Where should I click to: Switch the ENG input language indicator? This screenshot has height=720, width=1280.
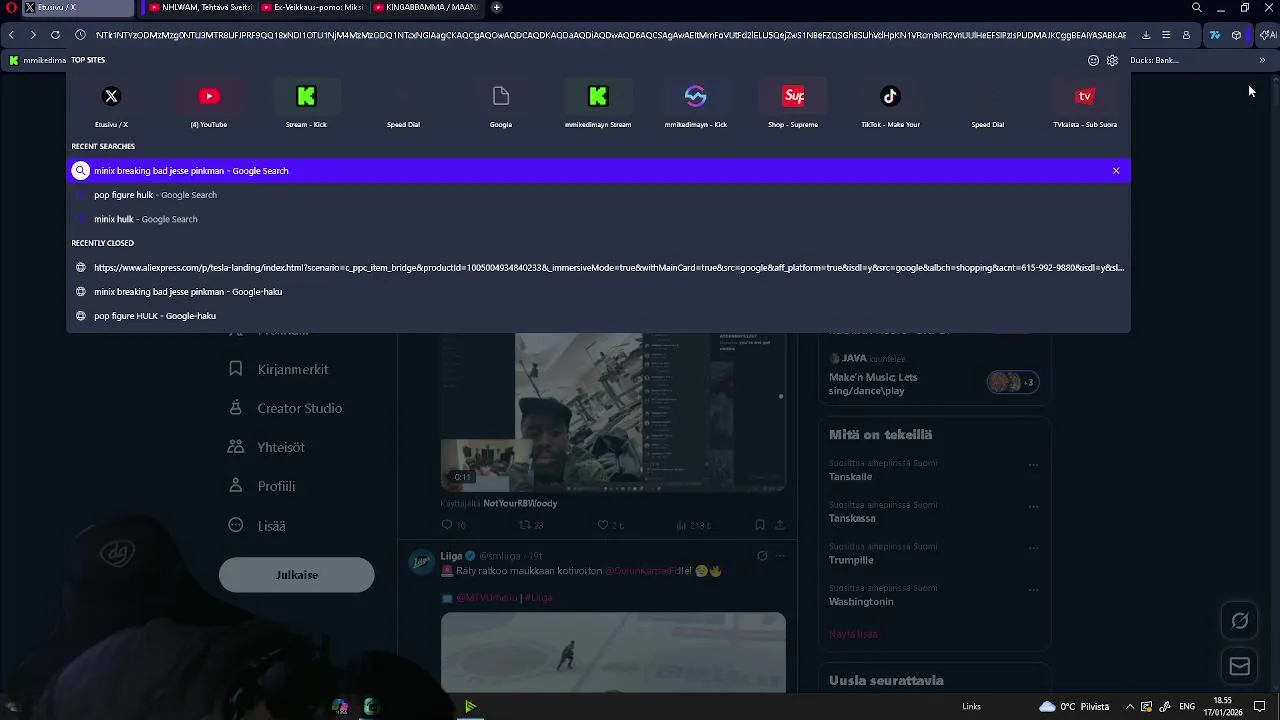click(x=1187, y=707)
